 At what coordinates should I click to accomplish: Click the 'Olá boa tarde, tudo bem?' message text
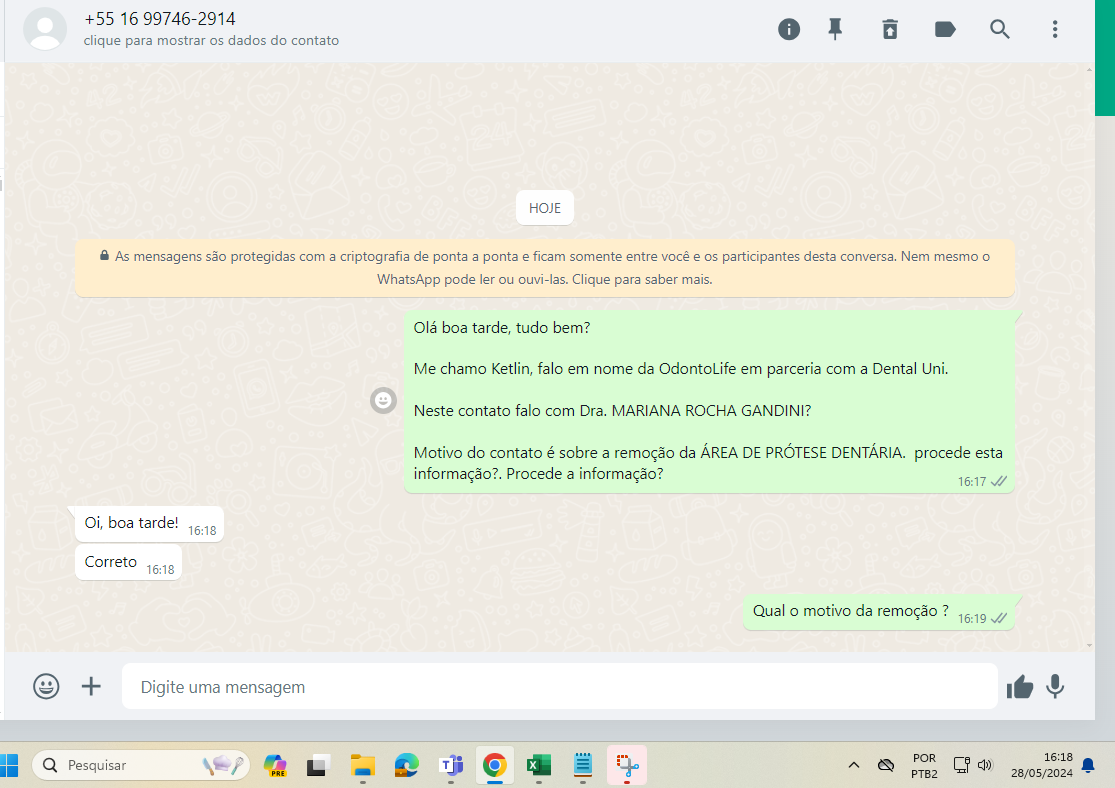point(502,328)
